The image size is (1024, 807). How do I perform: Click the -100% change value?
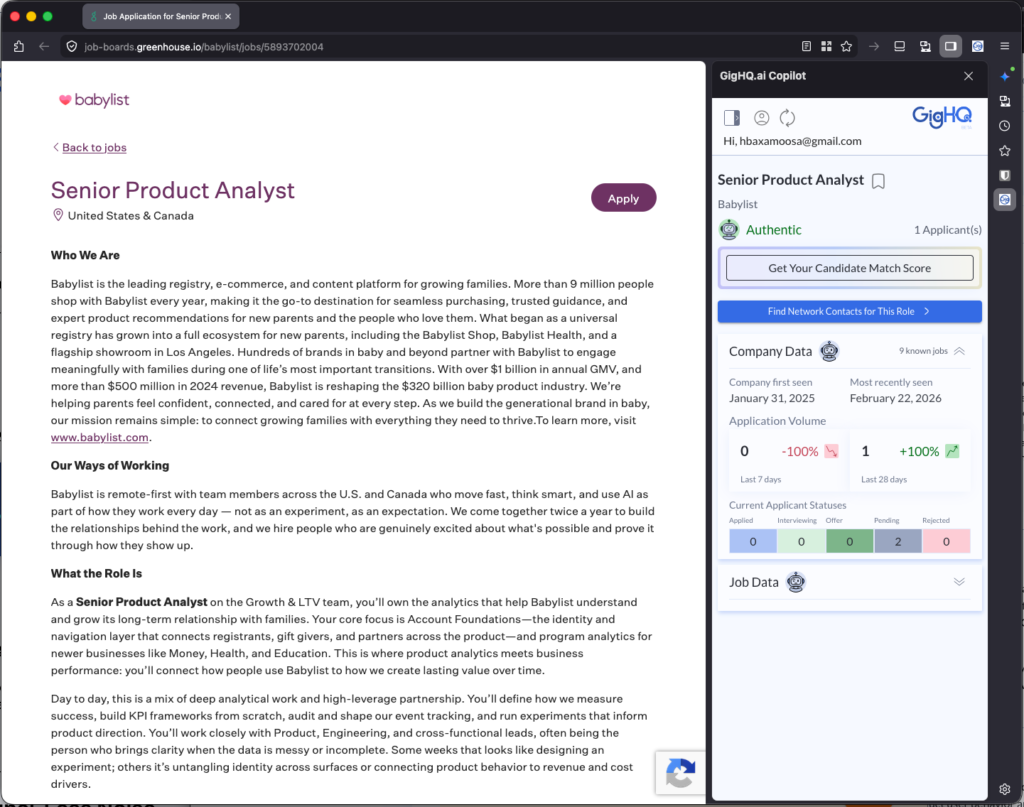(799, 451)
